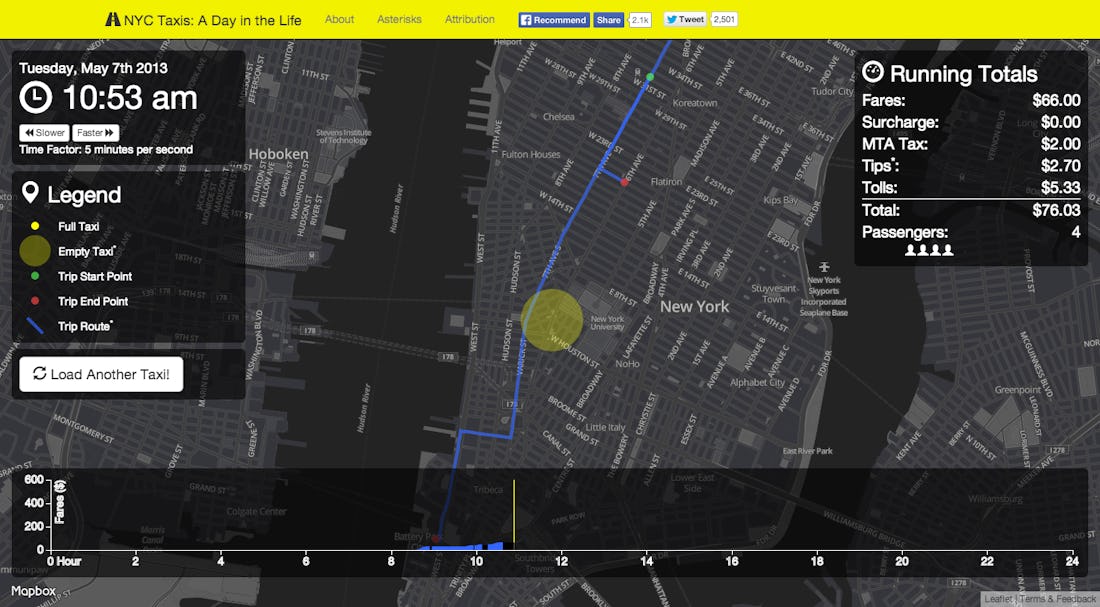Select the yellow Full Taxi dot in legend
The image size is (1100, 607).
pyautogui.click(x=34, y=226)
